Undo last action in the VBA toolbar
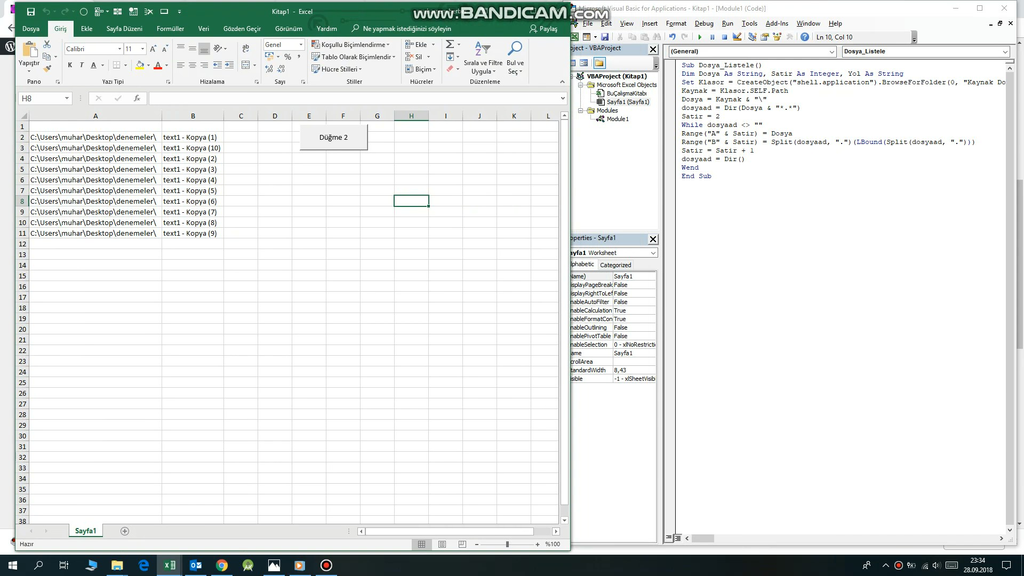1024x576 pixels. tap(672, 37)
